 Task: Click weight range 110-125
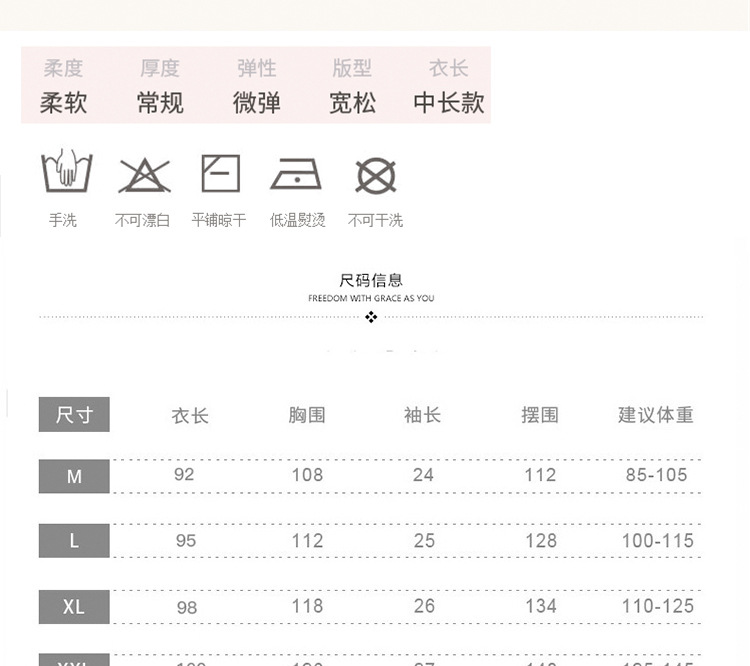(x=658, y=606)
